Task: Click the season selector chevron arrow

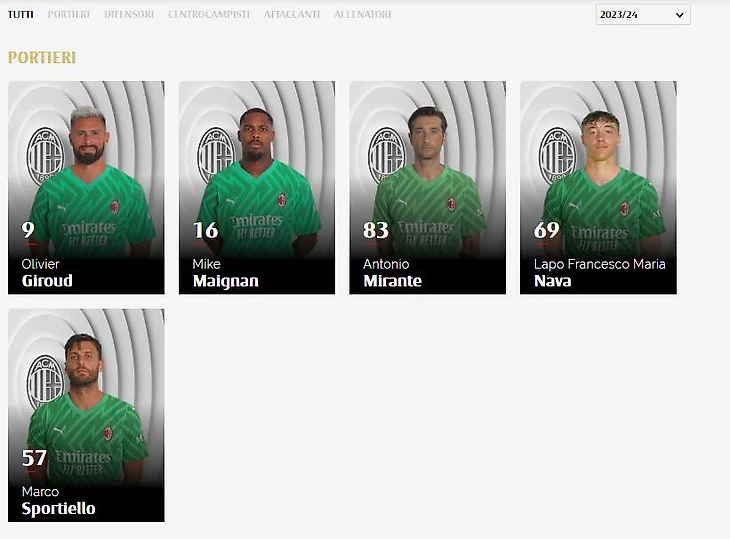Action: (x=680, y=15)
